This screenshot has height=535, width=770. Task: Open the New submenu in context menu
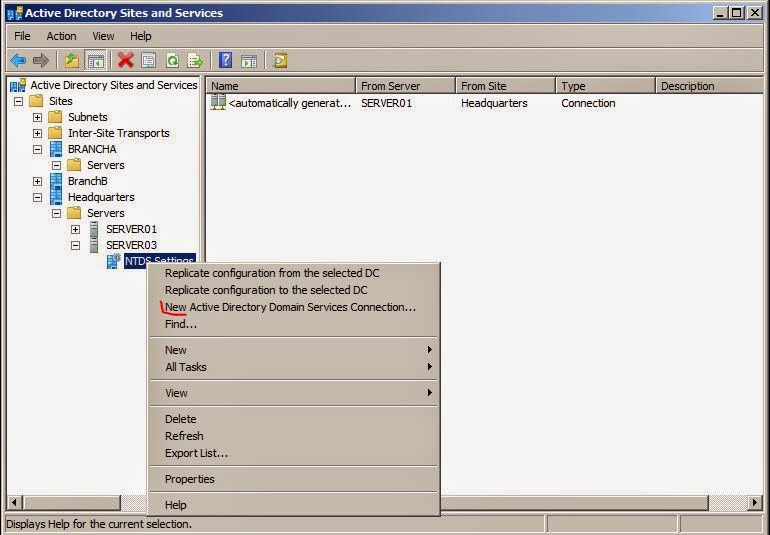tap(294, 350)
